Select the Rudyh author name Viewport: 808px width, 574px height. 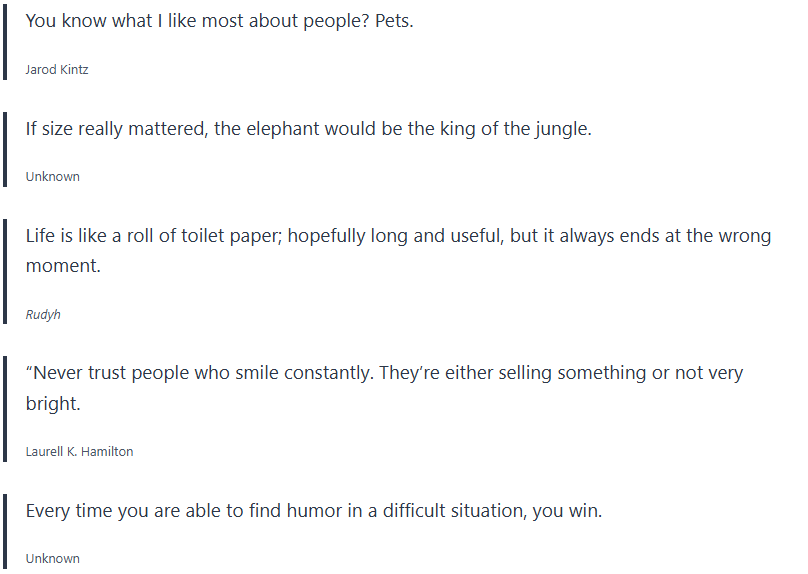(x=43, y=314)
